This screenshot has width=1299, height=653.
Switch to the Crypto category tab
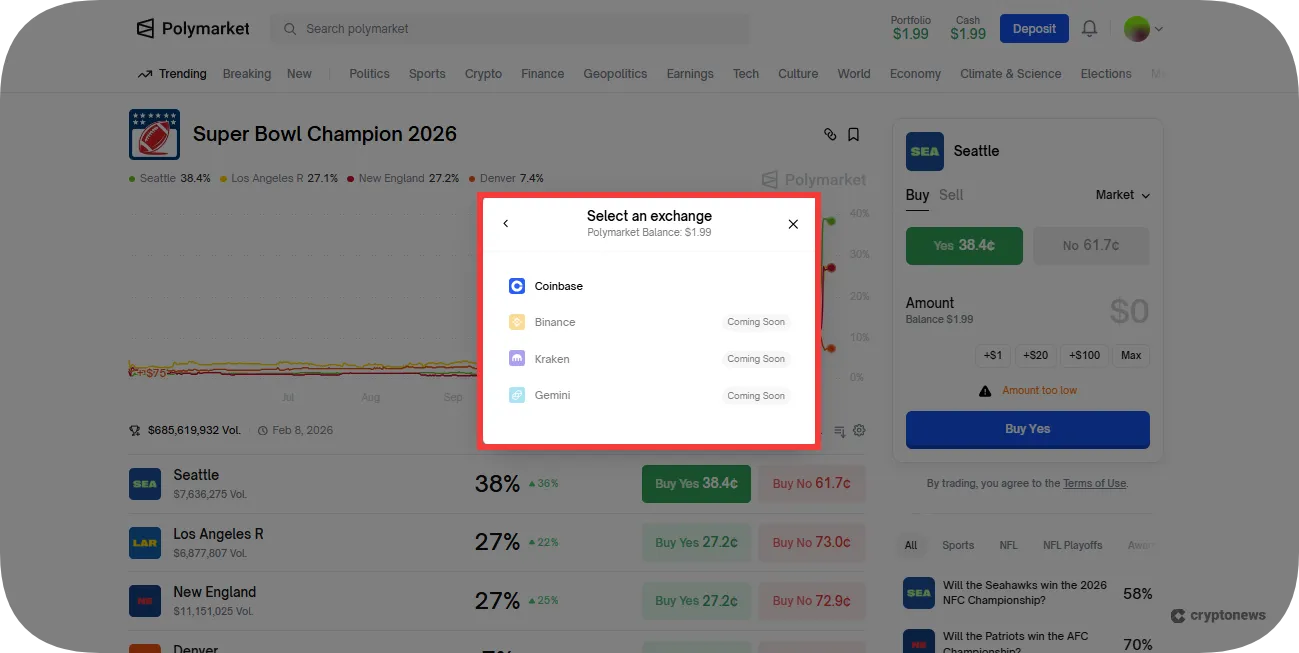(x=483, y=73)
